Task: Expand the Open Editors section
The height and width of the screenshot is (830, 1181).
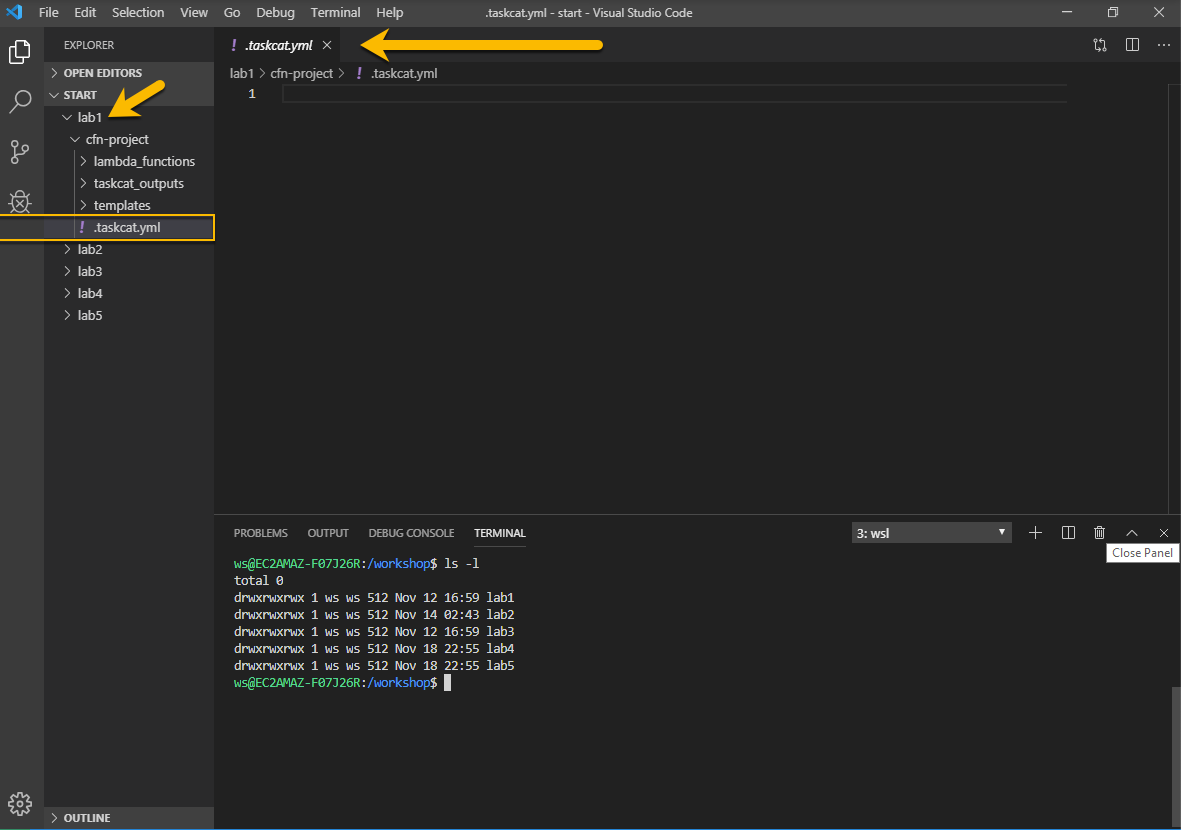Action: (129, 73)
